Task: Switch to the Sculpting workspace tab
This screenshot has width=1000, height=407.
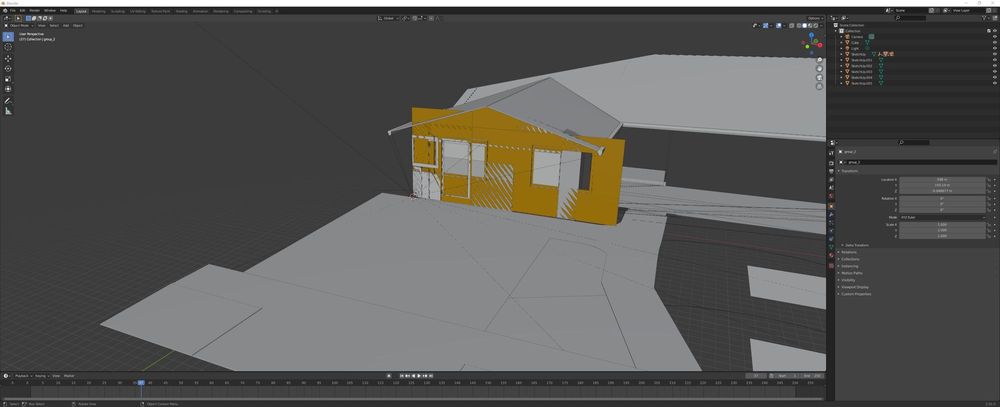Action: [118, 11]
